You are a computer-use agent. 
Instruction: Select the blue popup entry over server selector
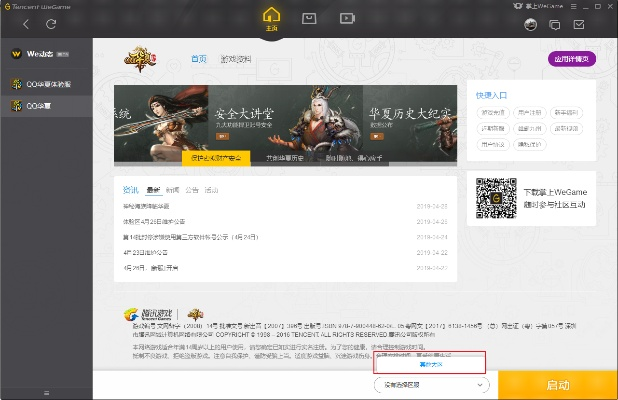click(x=430, y=365)
